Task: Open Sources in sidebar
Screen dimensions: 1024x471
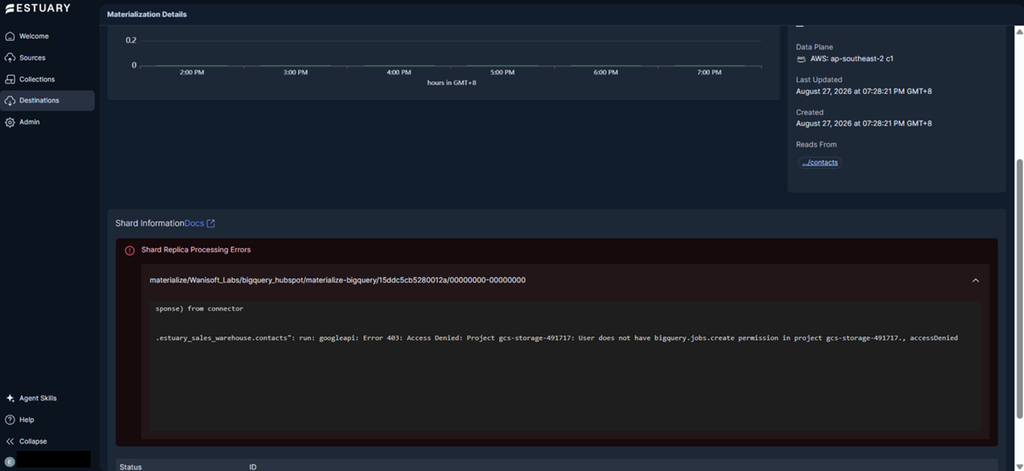Action: point(33,58)
